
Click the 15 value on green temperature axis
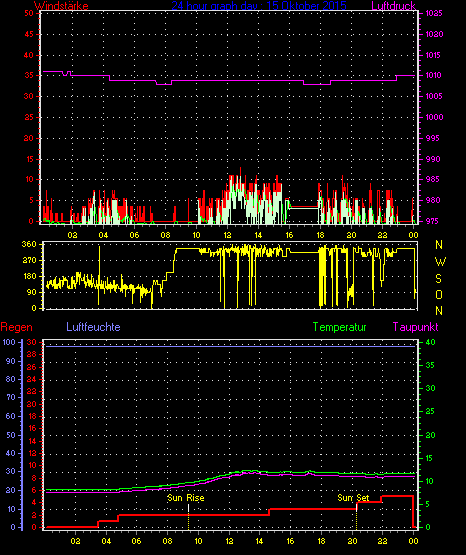[x=429, y=458]
